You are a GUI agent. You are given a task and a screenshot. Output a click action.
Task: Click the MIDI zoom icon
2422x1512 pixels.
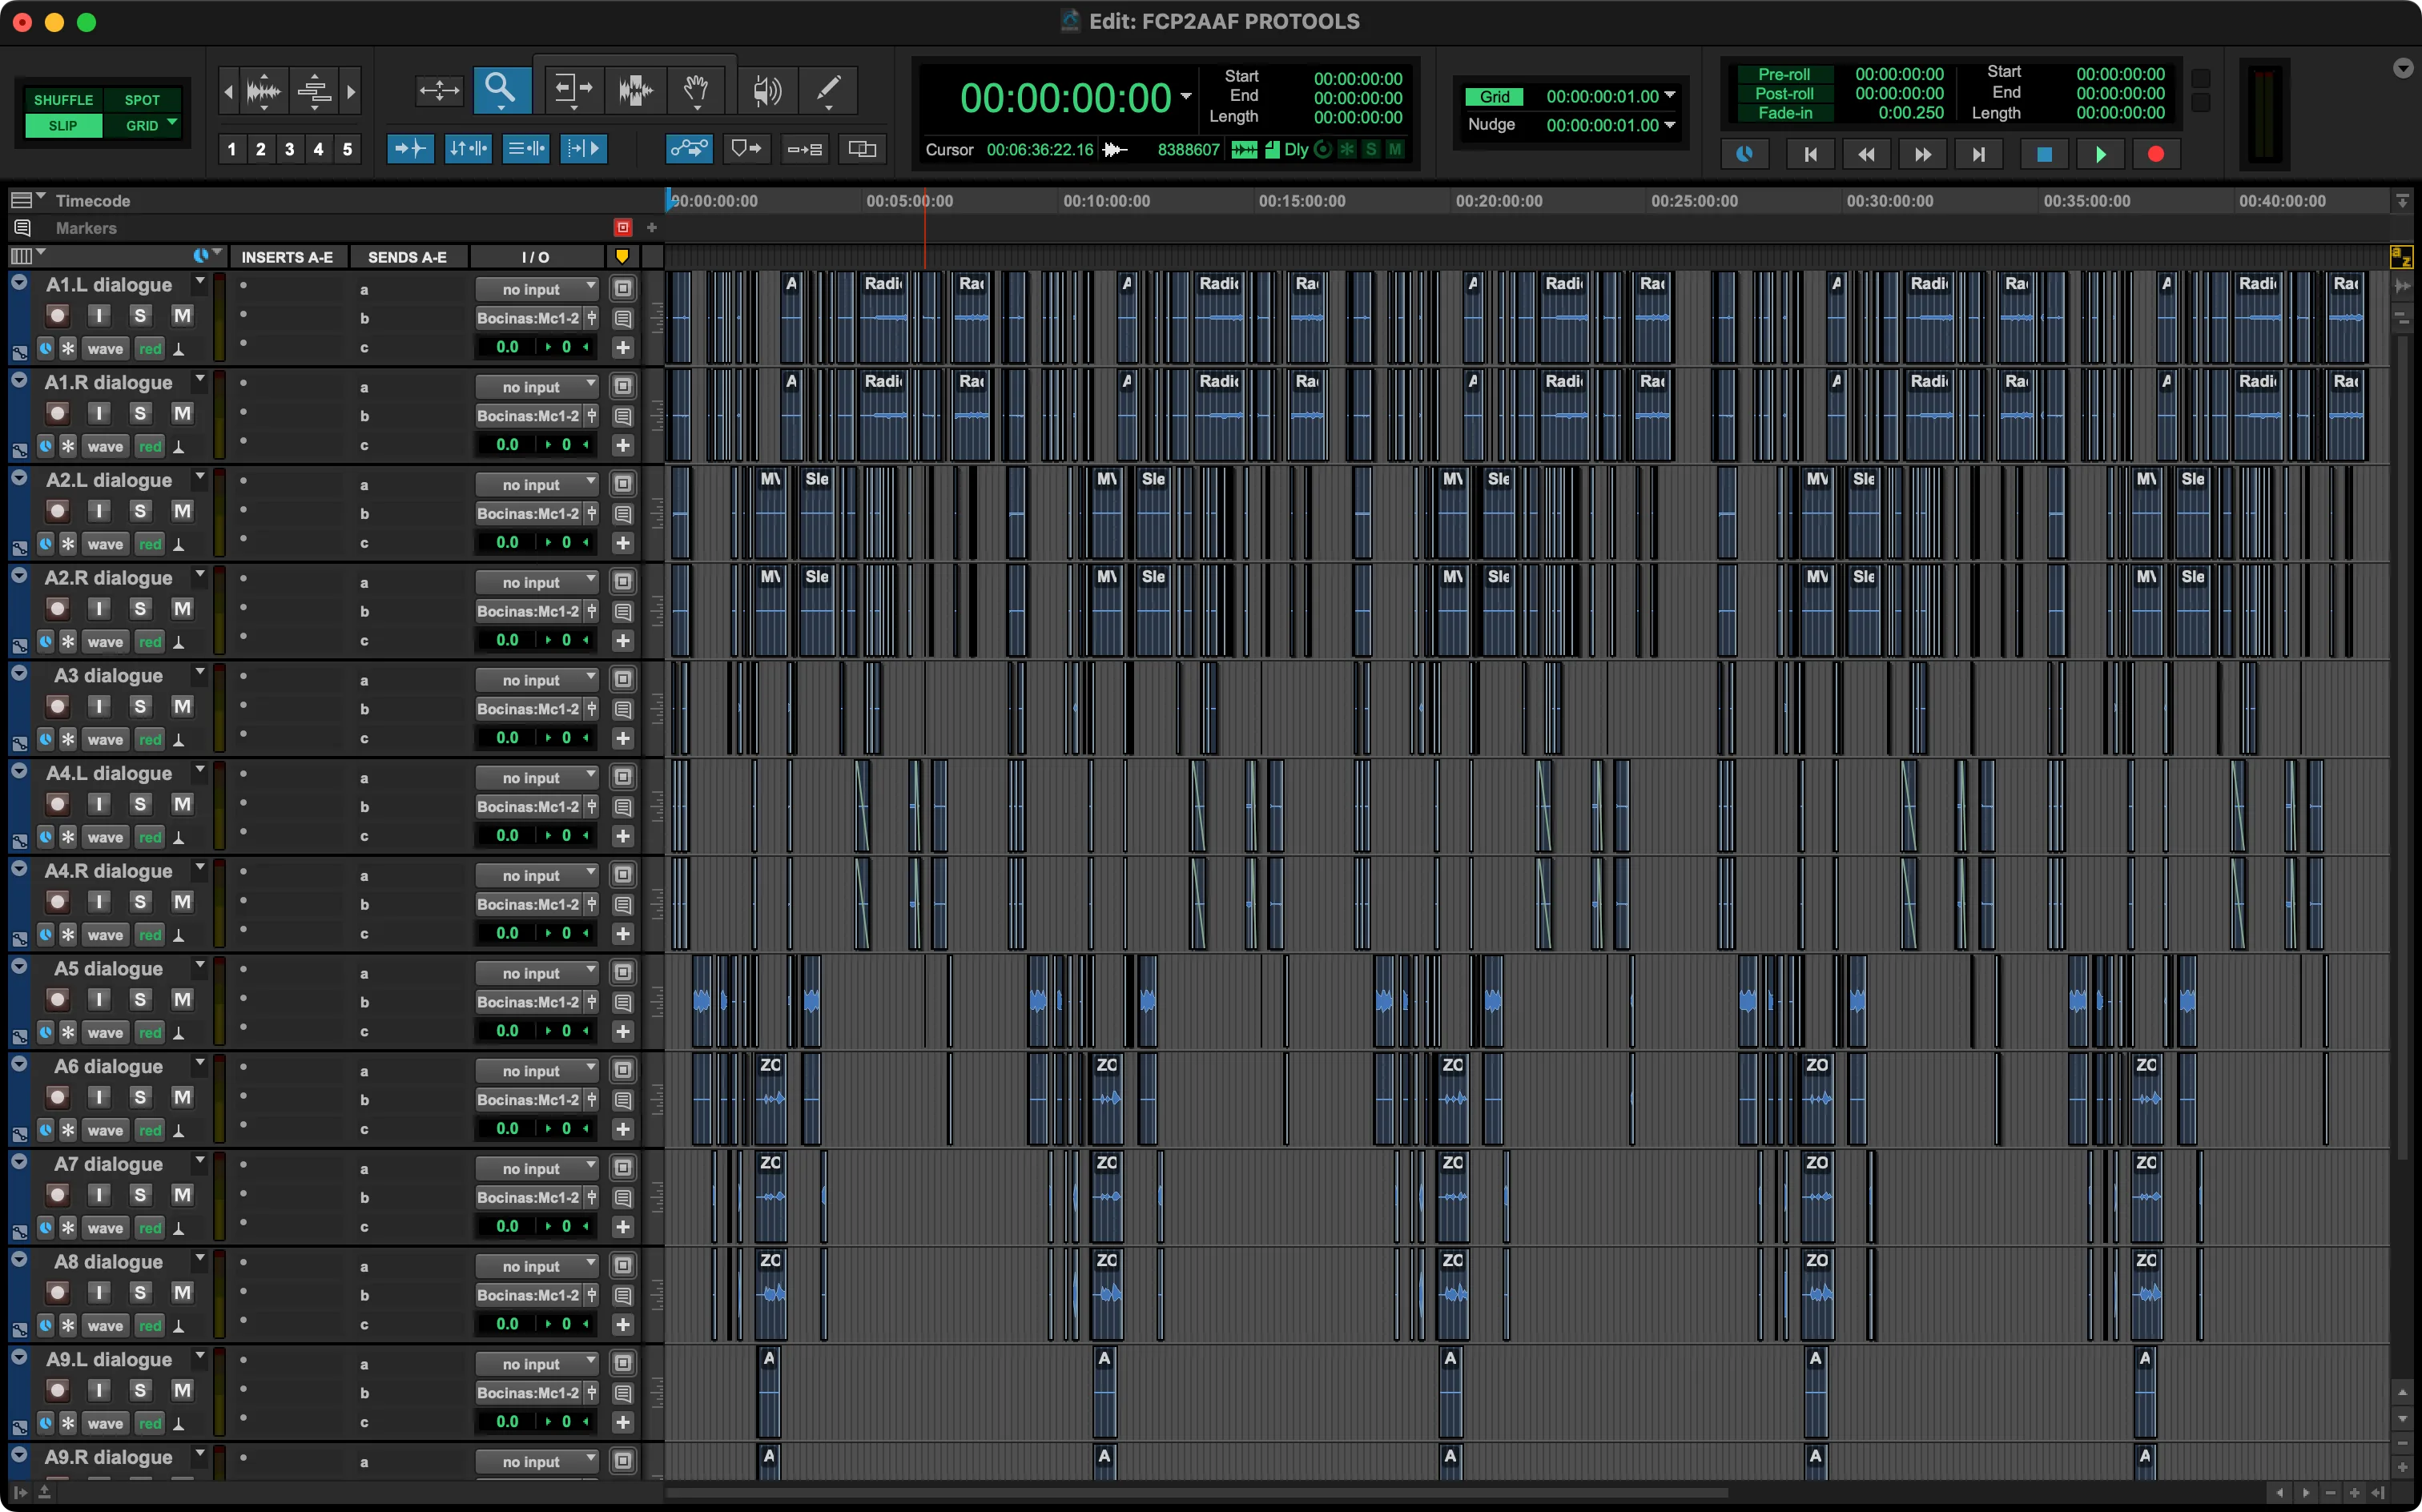click(x=314, y=91)
